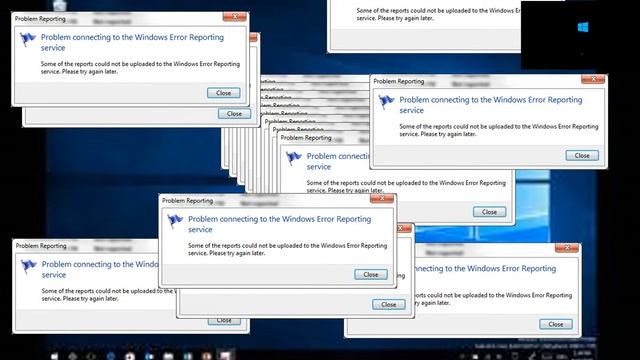This screenshot has height=360, width=640.
Task: Click the 'Problem Reporting' title of the frontmost center dialog
Action: point(187,200)
